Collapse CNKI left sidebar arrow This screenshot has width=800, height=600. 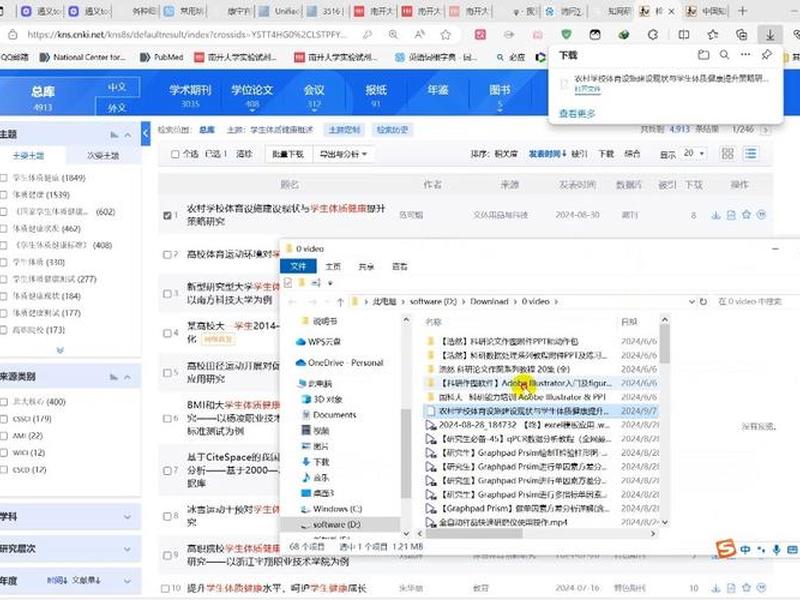tap(145, 134)
